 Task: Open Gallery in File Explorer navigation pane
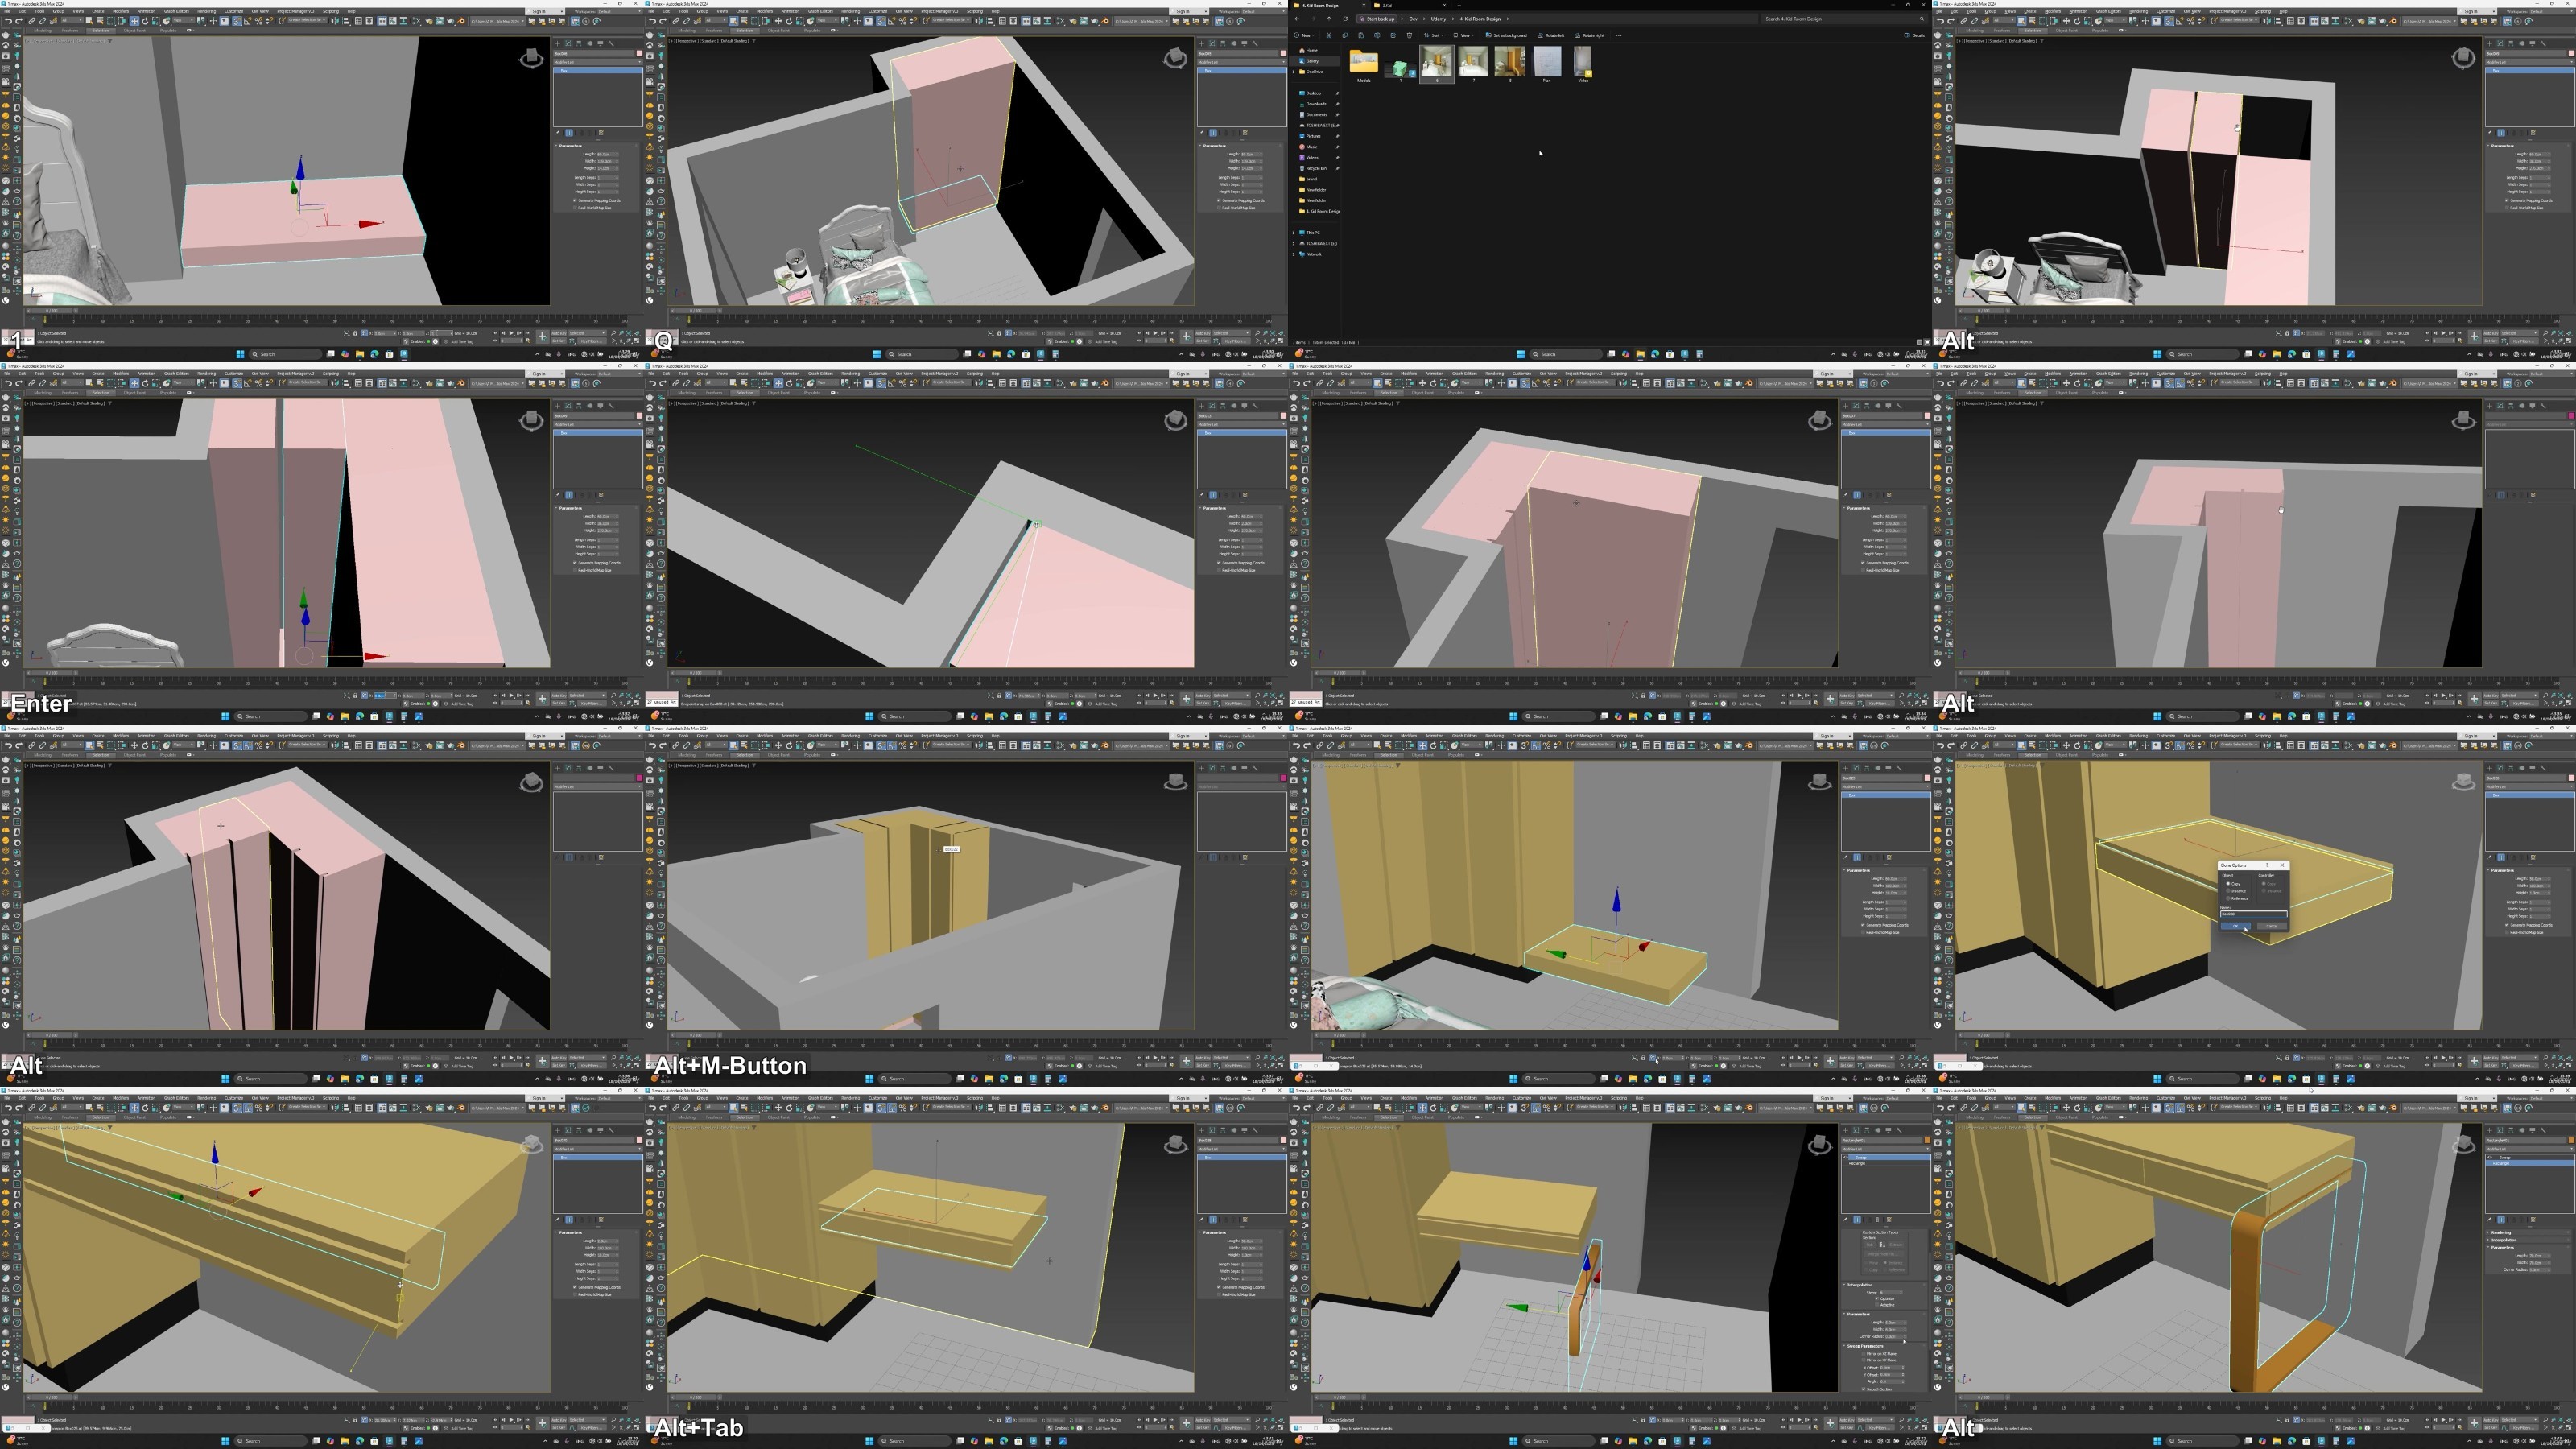[x=1313, y=61]
